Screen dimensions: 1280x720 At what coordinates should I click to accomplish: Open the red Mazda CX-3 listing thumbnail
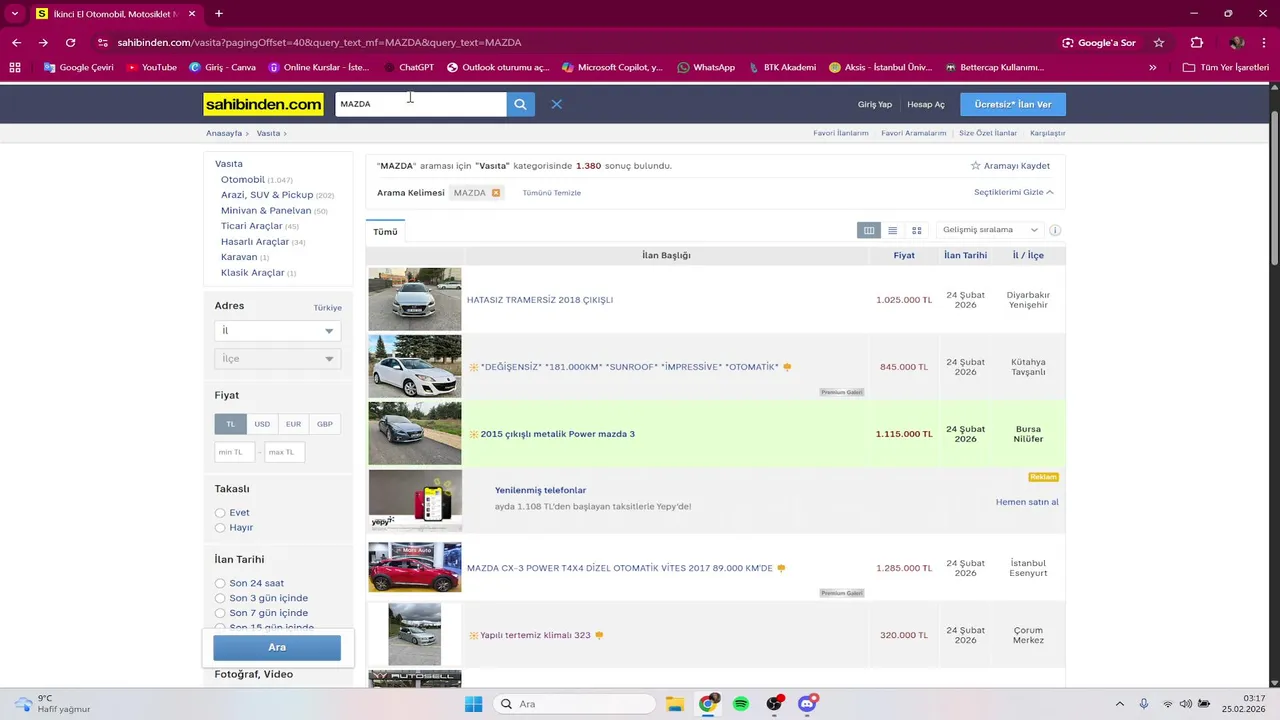click(415, 567)
